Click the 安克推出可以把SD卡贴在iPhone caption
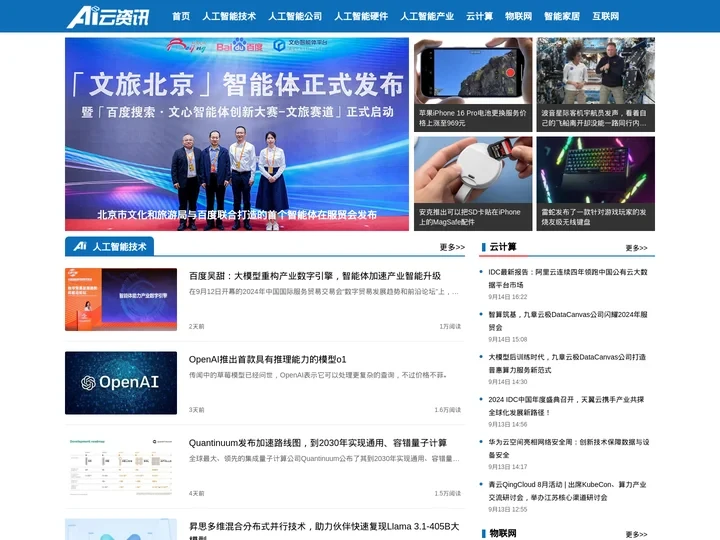 coord(470,217)
